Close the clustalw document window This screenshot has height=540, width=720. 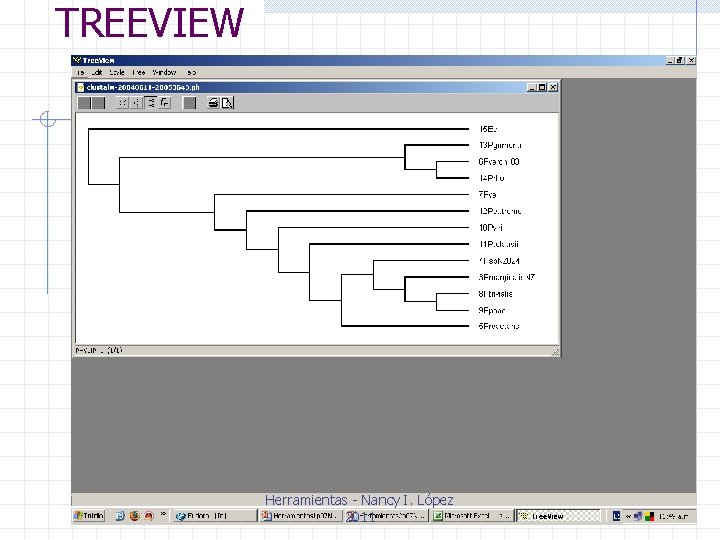[553, 87]
